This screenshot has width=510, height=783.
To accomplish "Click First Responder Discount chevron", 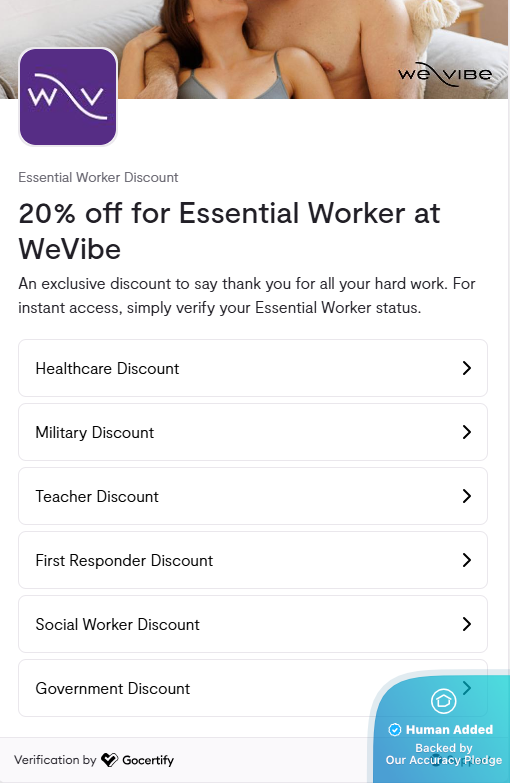I will [467, 560].
